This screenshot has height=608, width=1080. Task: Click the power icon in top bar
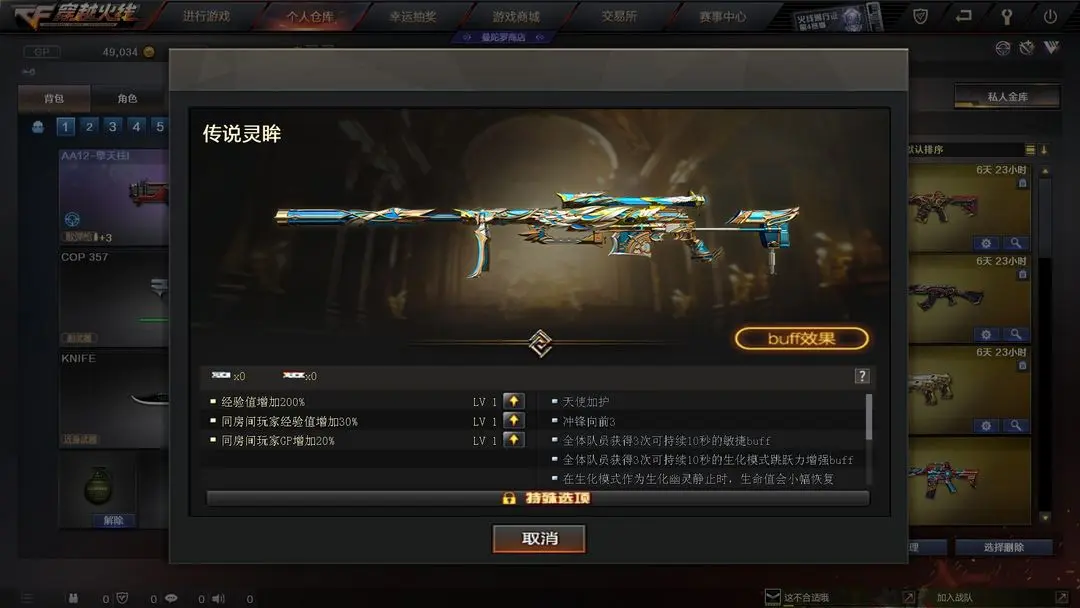tap(1050, 16)
